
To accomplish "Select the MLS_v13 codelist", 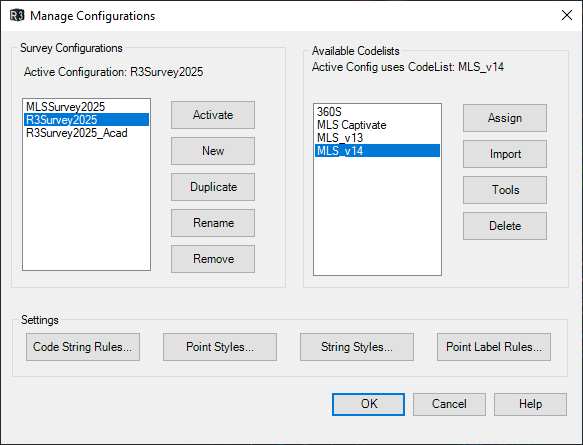I will click(377, 138).
